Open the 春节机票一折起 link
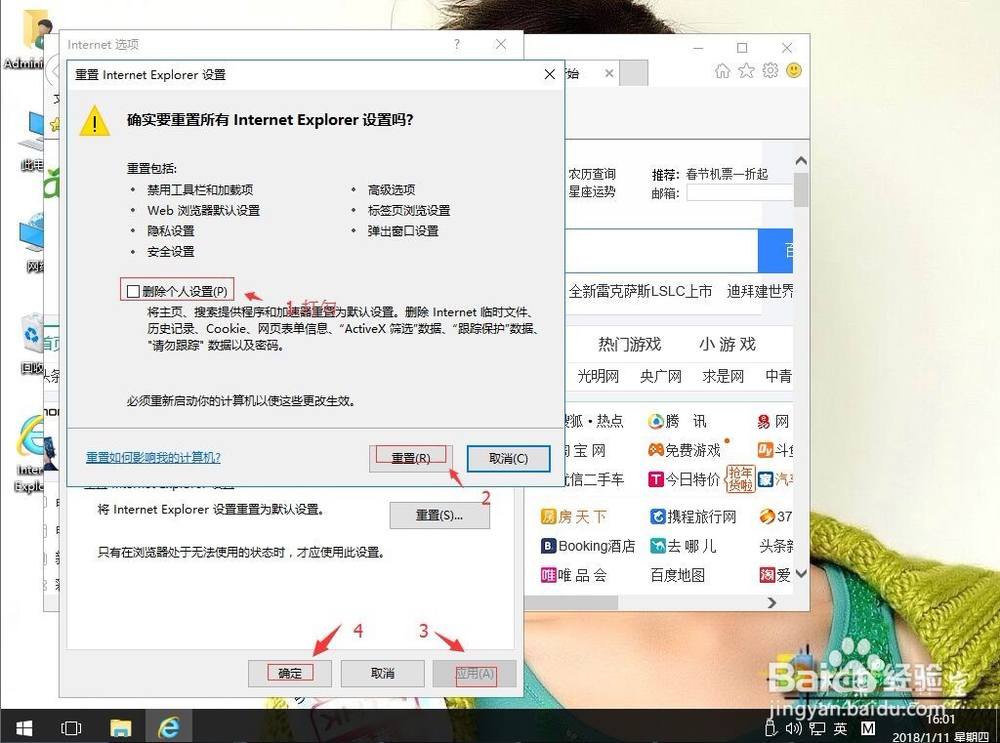Viewport: 1000px width, 743px height. (726, 174)
